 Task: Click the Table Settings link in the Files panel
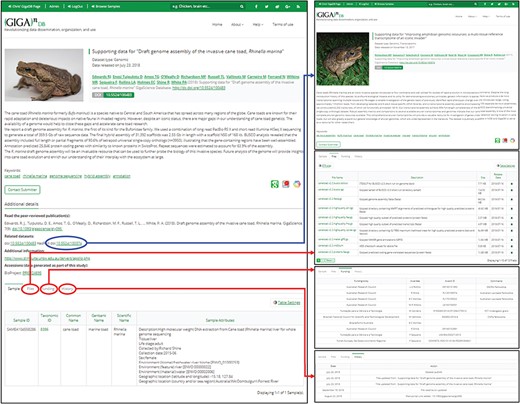pos(506,166)
